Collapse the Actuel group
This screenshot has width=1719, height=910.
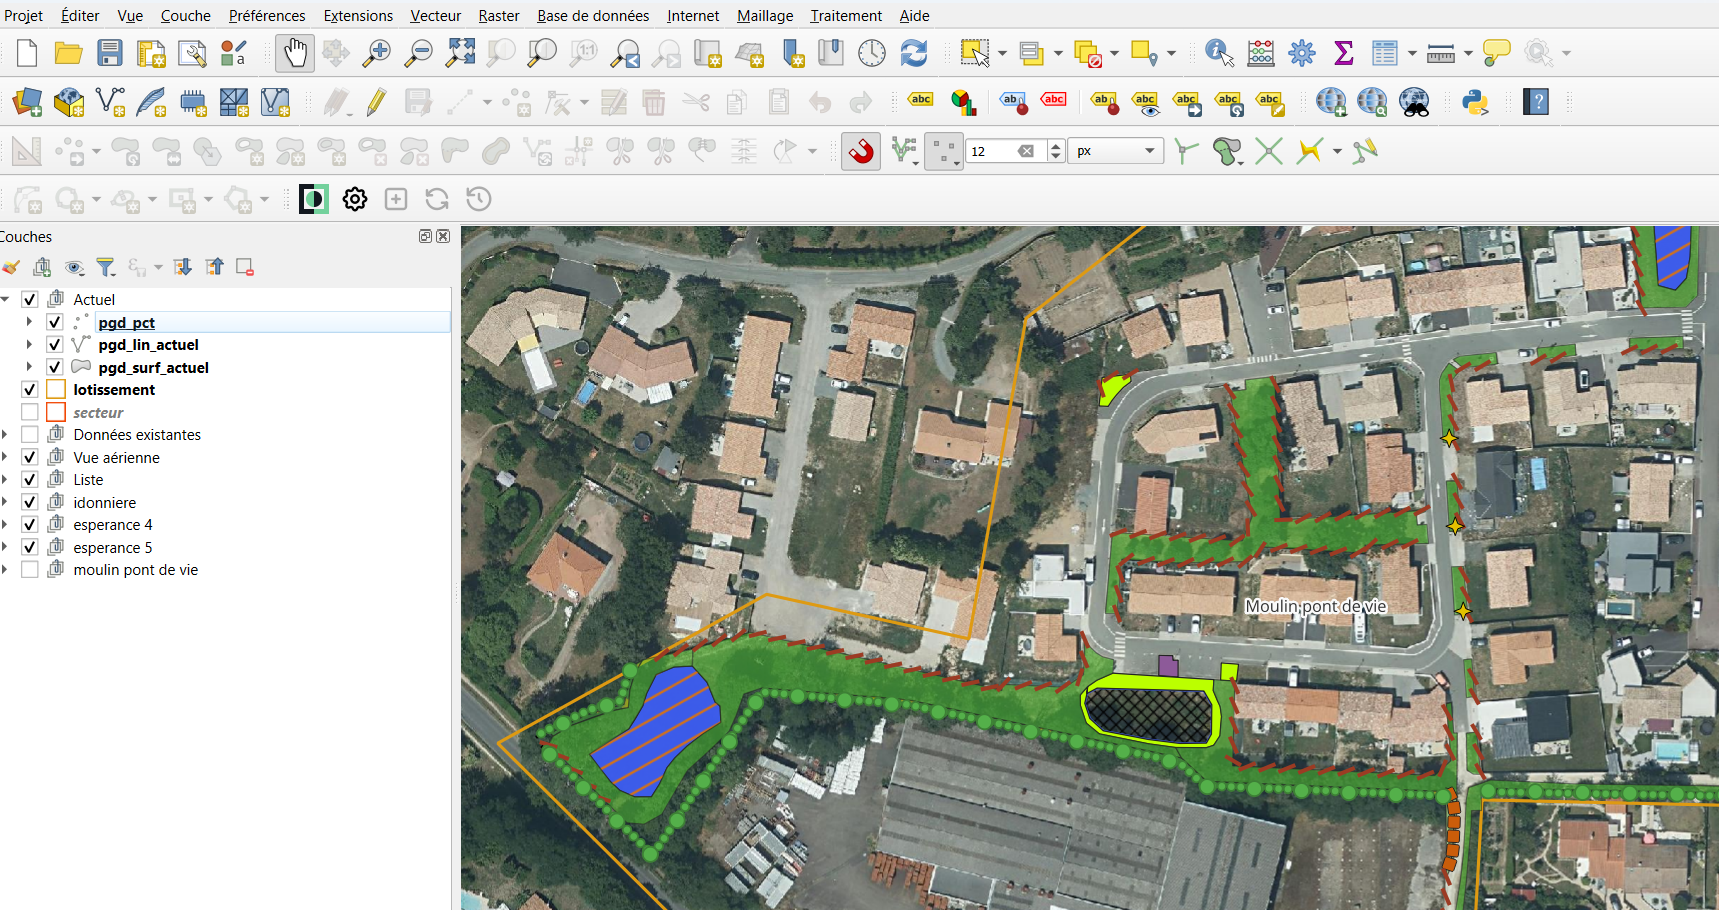tap(5, 299)
